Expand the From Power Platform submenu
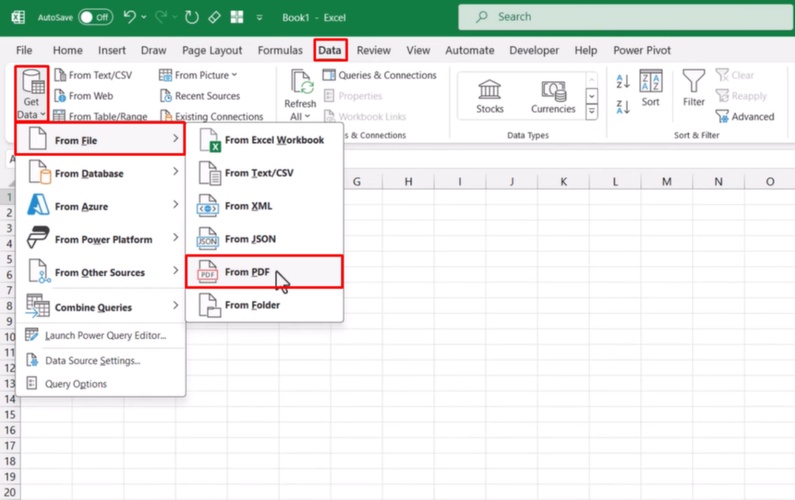Screen dimensions: 795x500 tap(100, 238)
